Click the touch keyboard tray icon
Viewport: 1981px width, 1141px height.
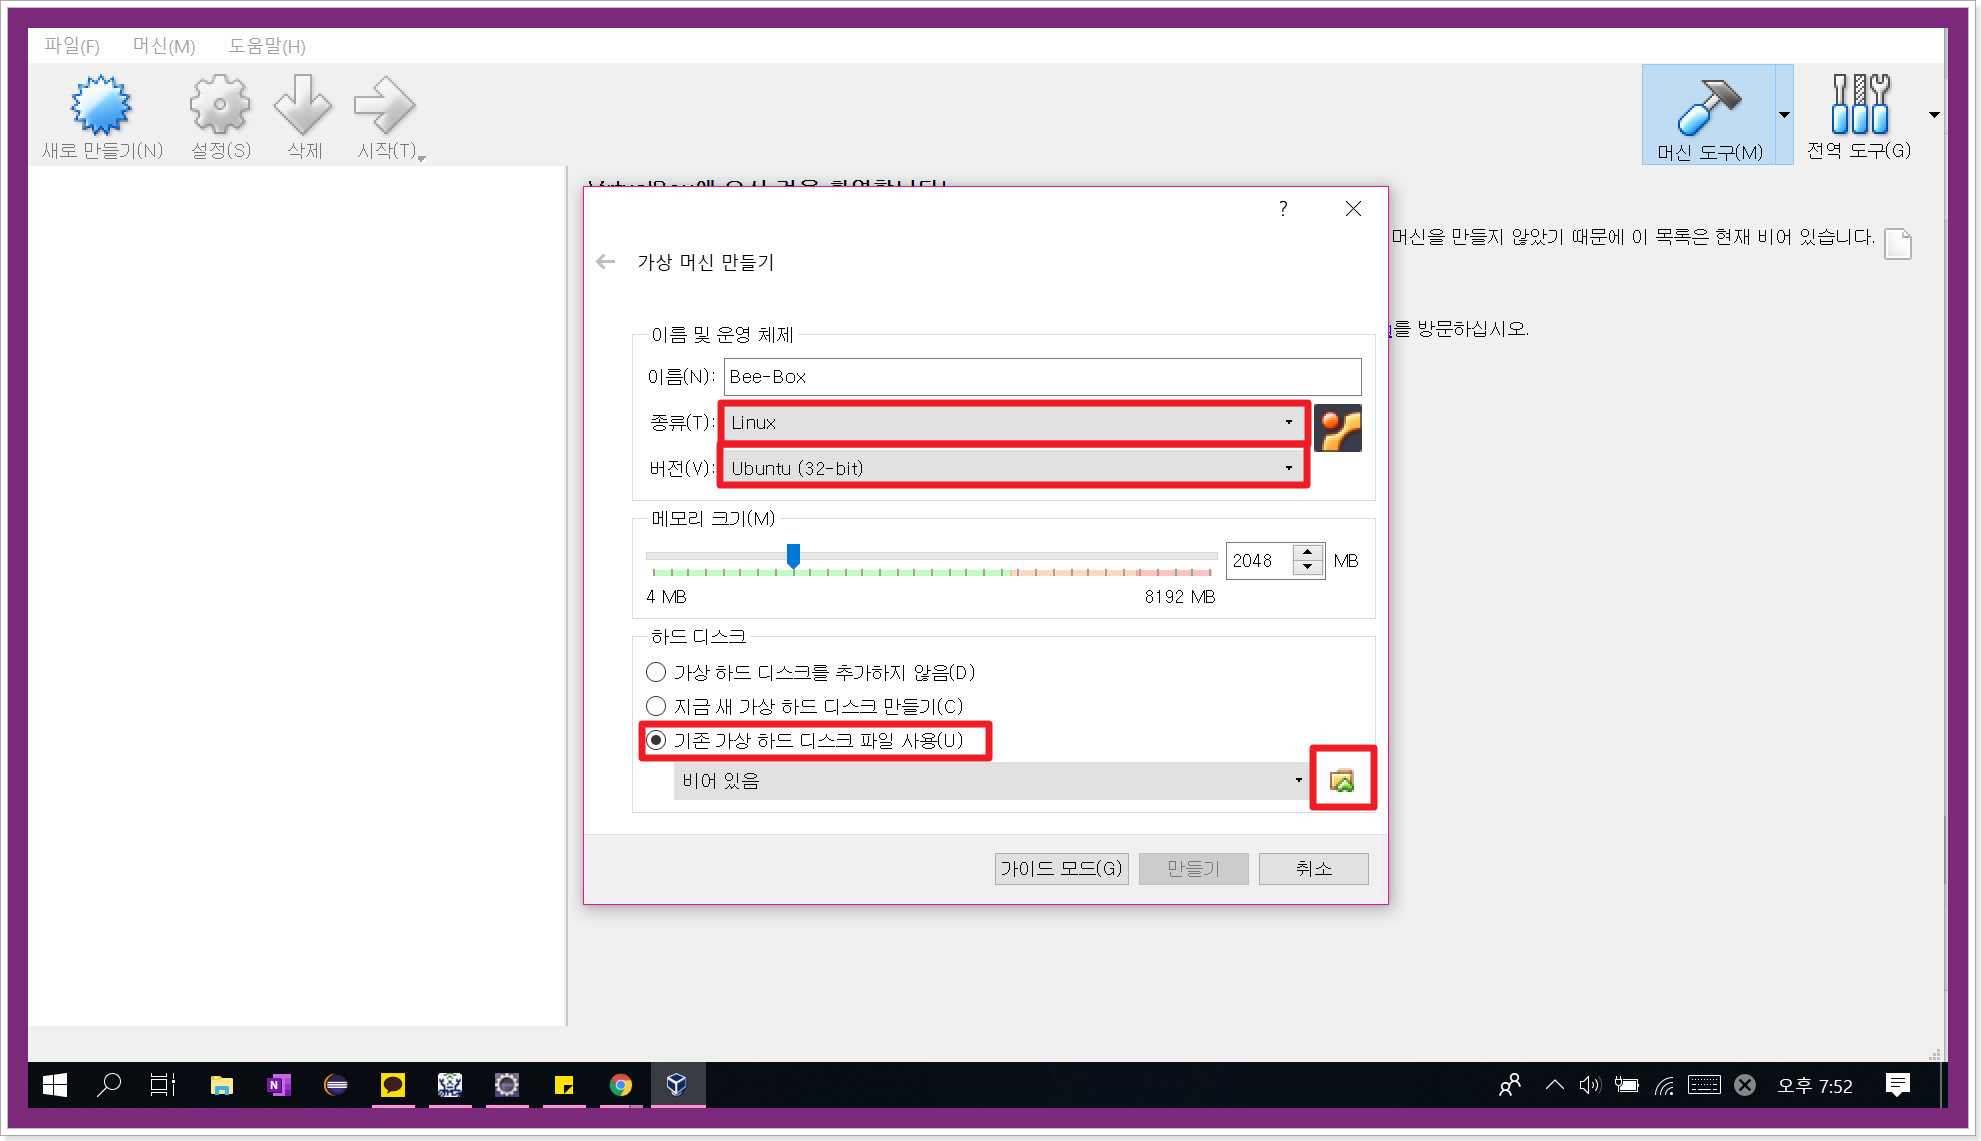[x=1704, y=1085]
